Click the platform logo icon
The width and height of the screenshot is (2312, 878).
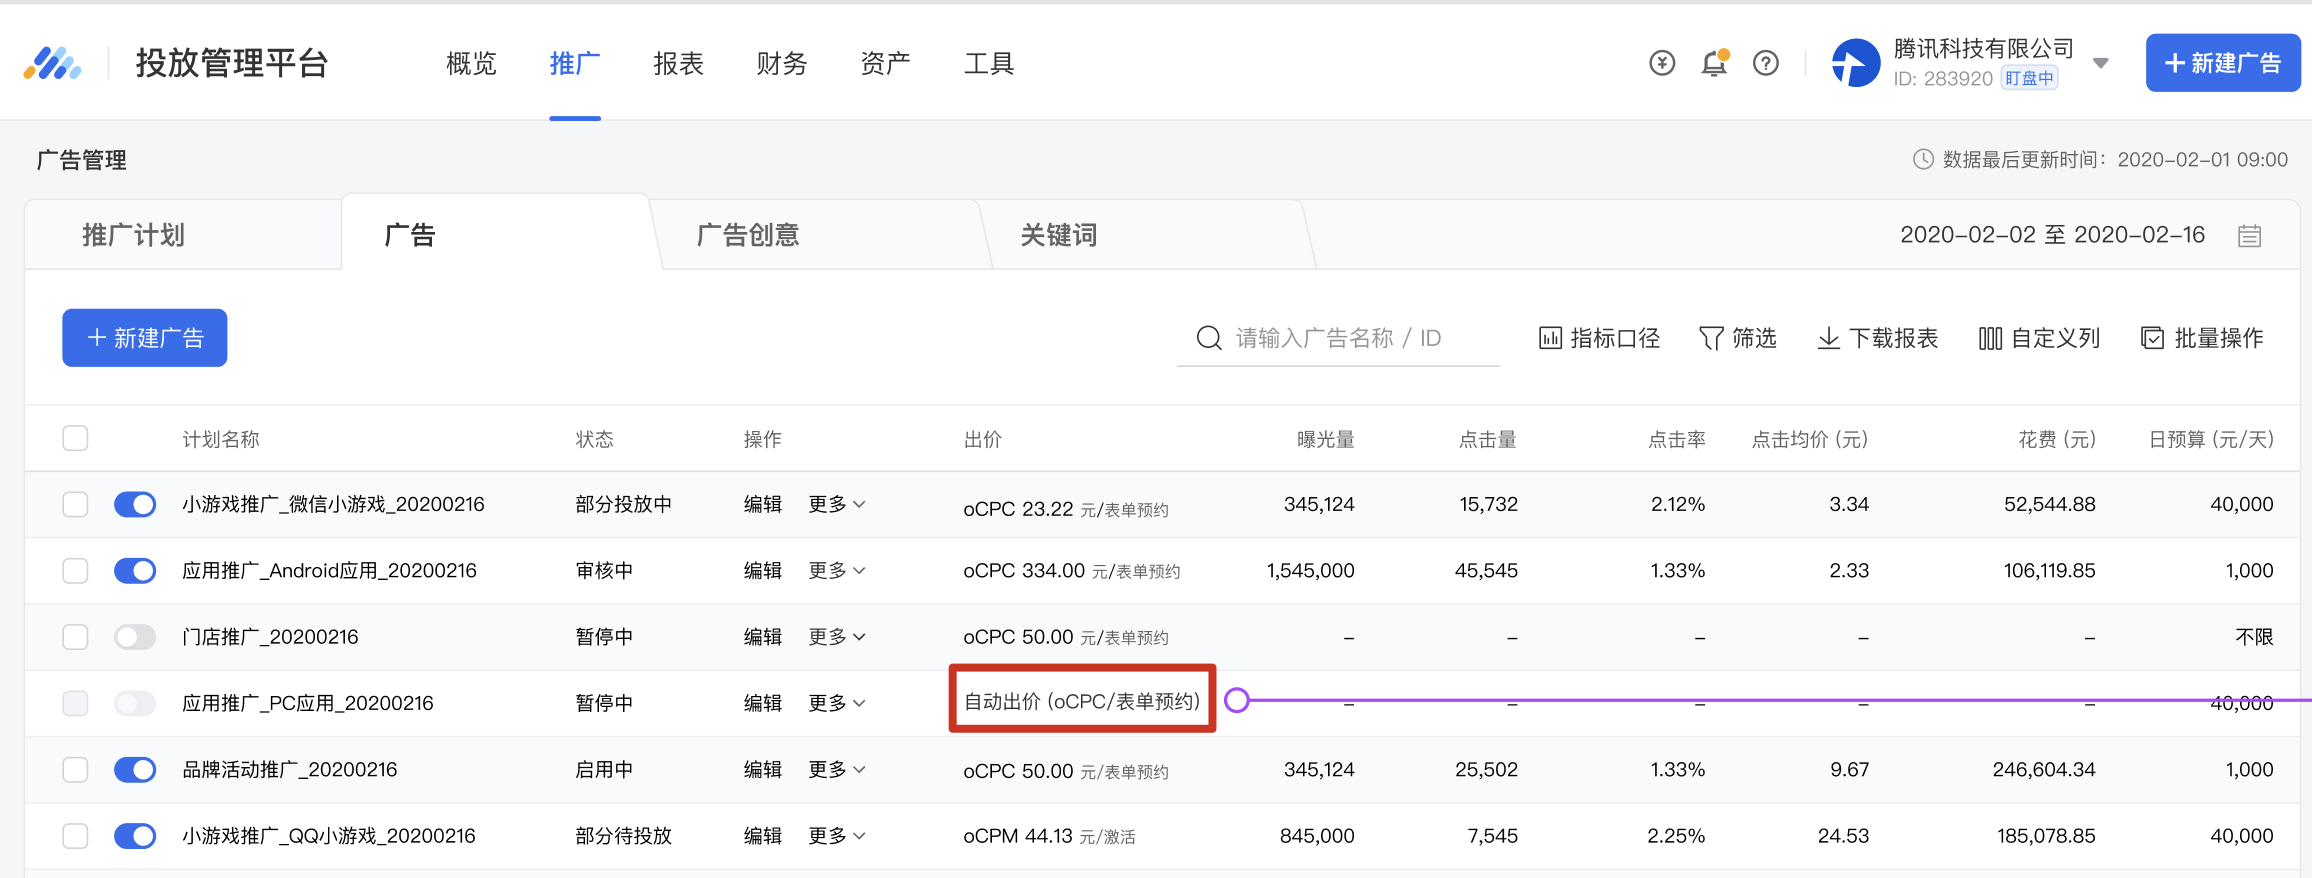53,63
